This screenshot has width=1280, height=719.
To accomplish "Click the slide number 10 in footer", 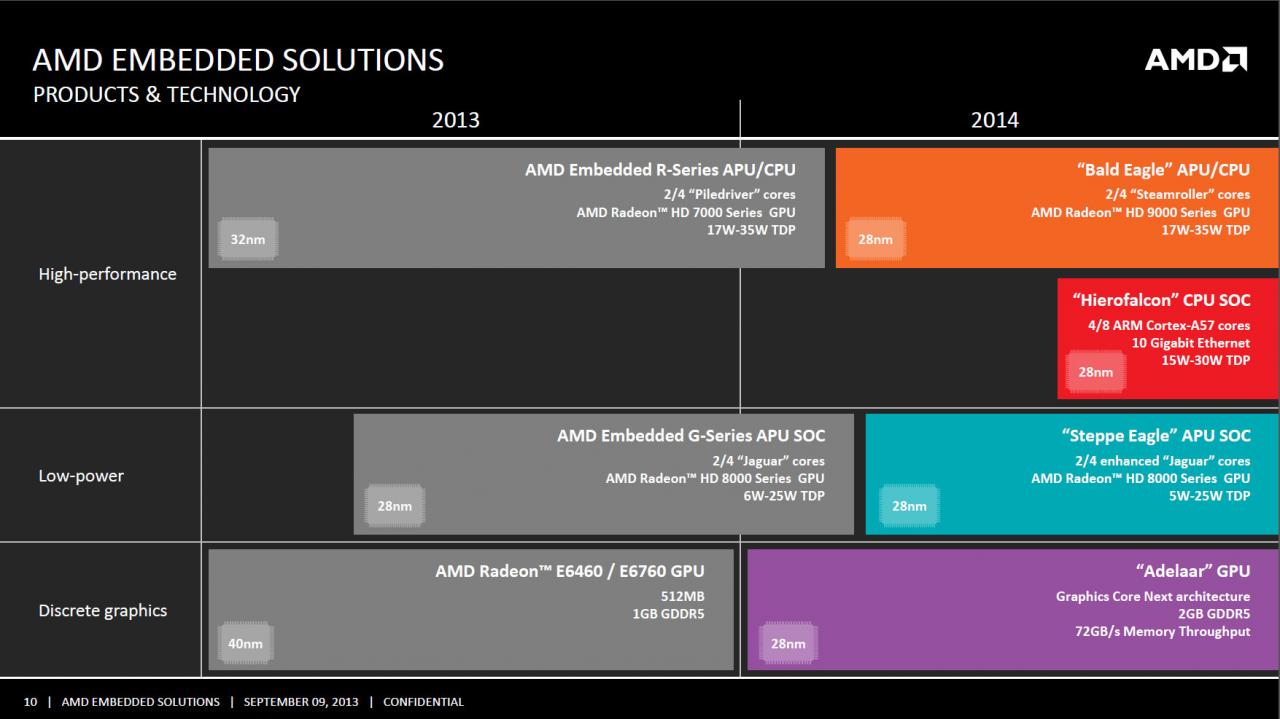I will click(x=30, y=702).
